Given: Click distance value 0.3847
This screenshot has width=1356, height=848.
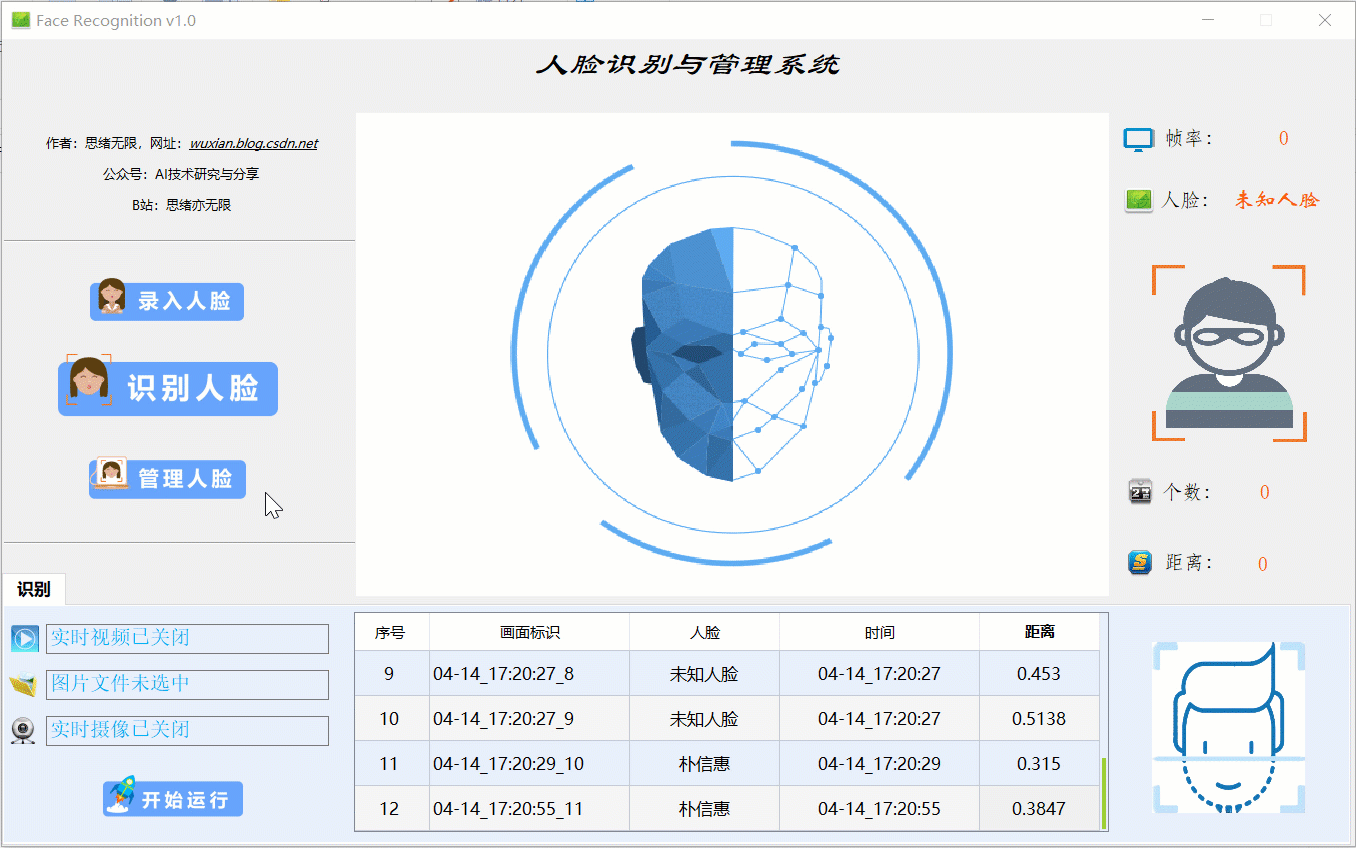Looking at the screenshot, I should coord(1039,808).
